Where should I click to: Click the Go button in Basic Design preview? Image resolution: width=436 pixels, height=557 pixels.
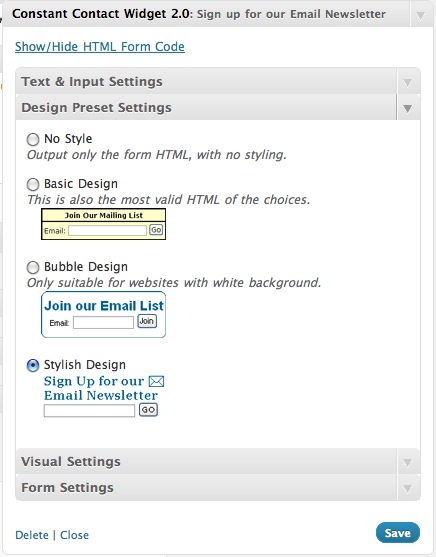coord(156,230)
